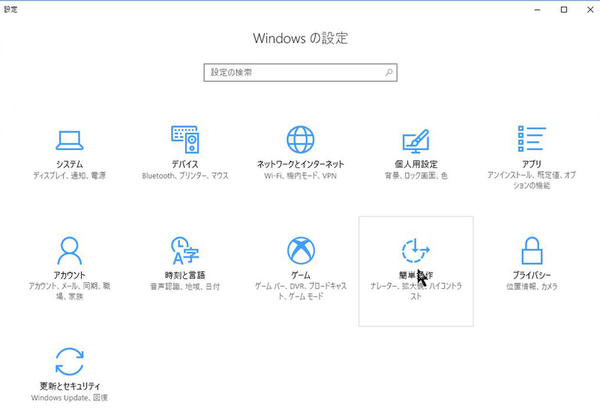Click the Bluetooth、プリンター、マウス description

point(185,176)
